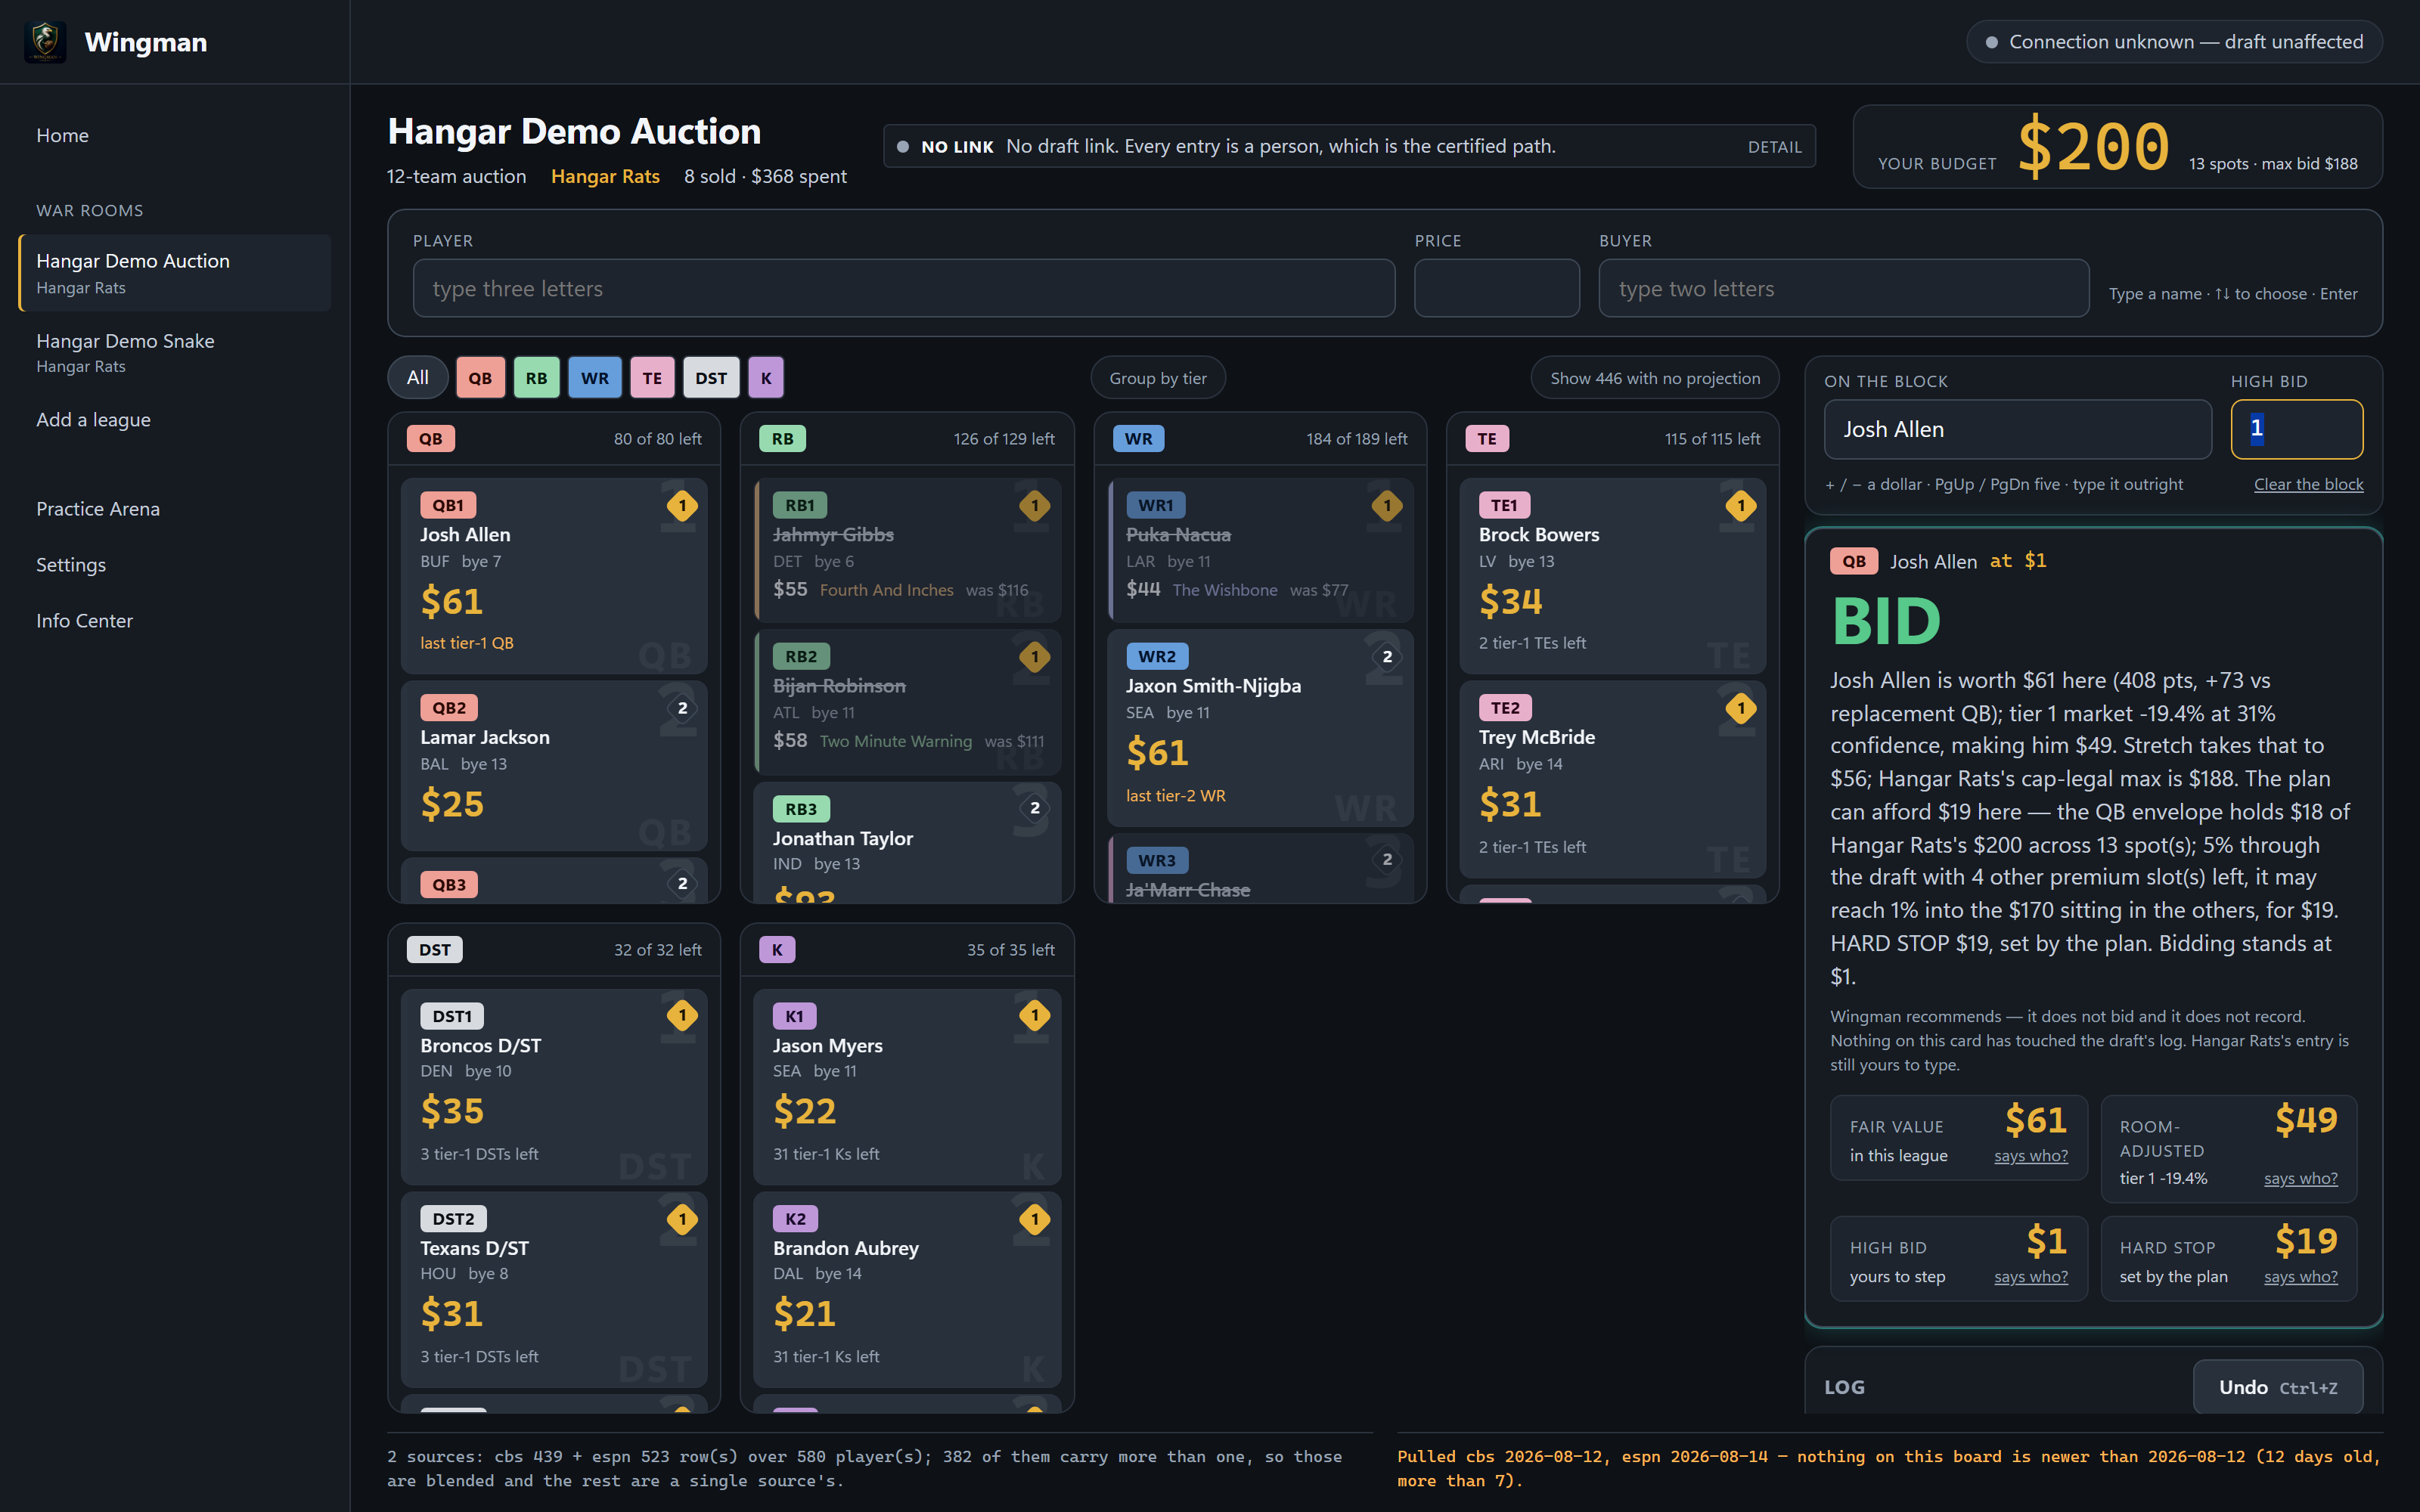Click Undo button in the log

coord(2278,1387)
